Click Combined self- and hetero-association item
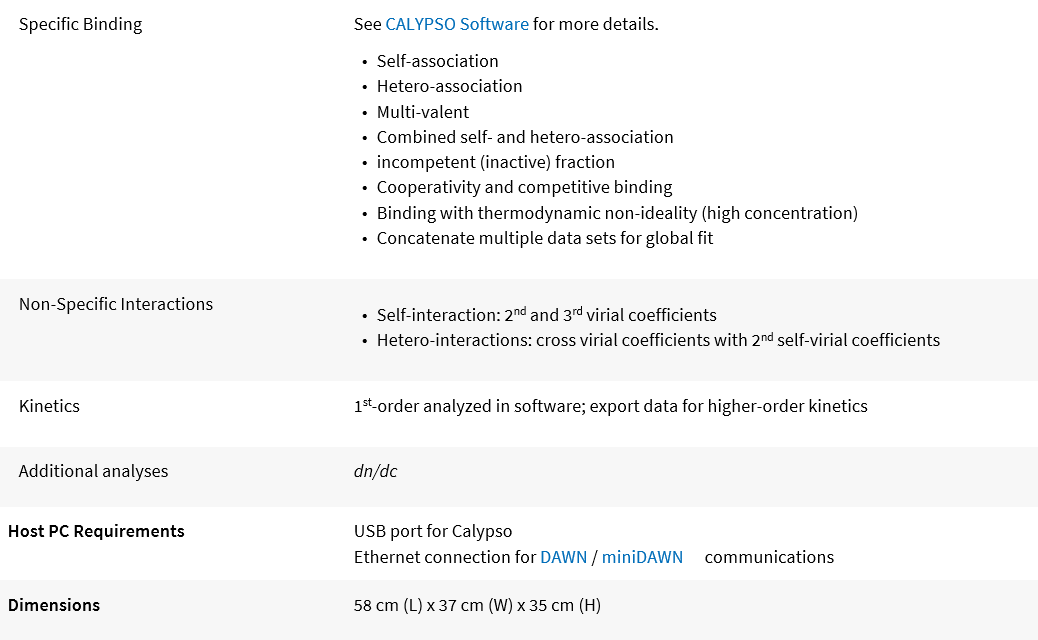 tap(525, 137)
